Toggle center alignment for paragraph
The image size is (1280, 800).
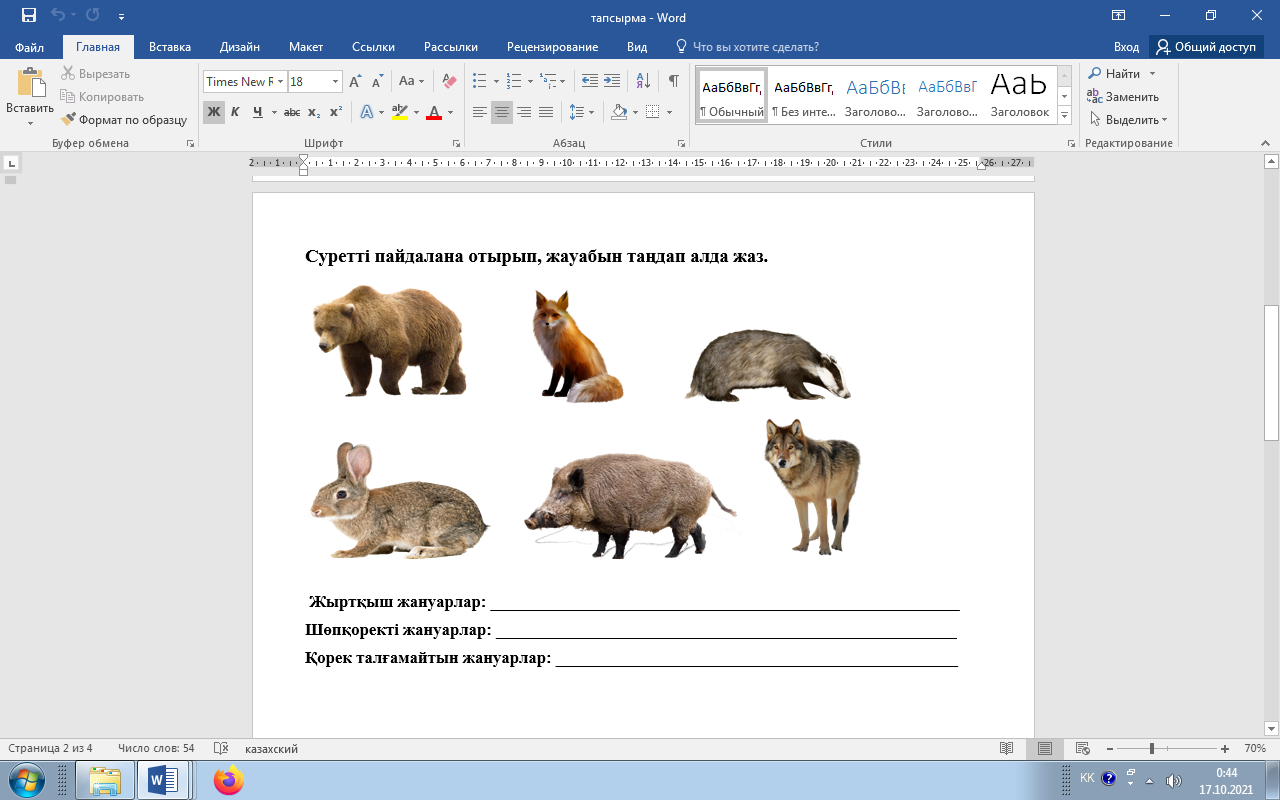click(x=502, y=112)
